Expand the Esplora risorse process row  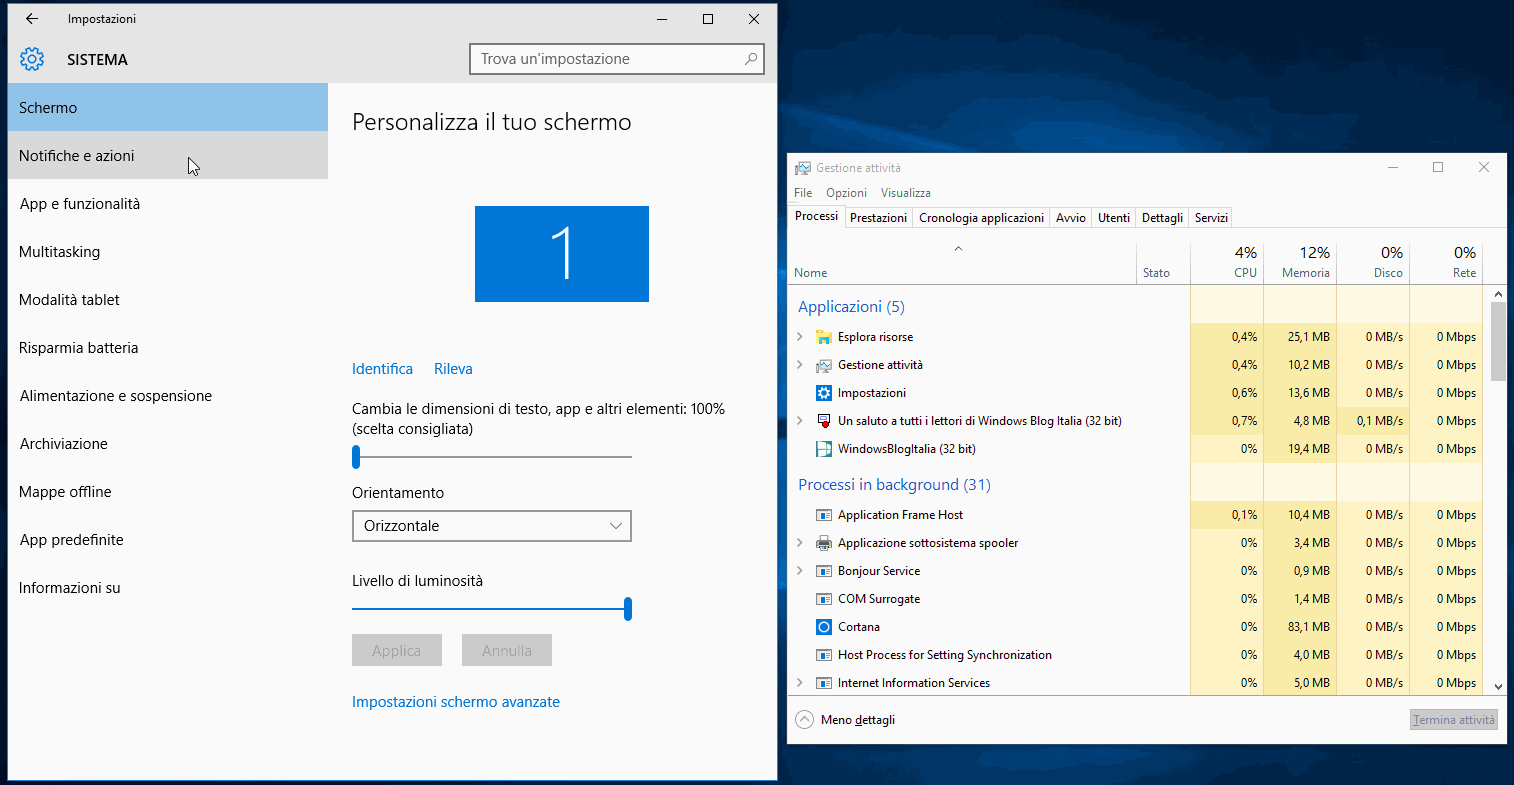(800, 337)
